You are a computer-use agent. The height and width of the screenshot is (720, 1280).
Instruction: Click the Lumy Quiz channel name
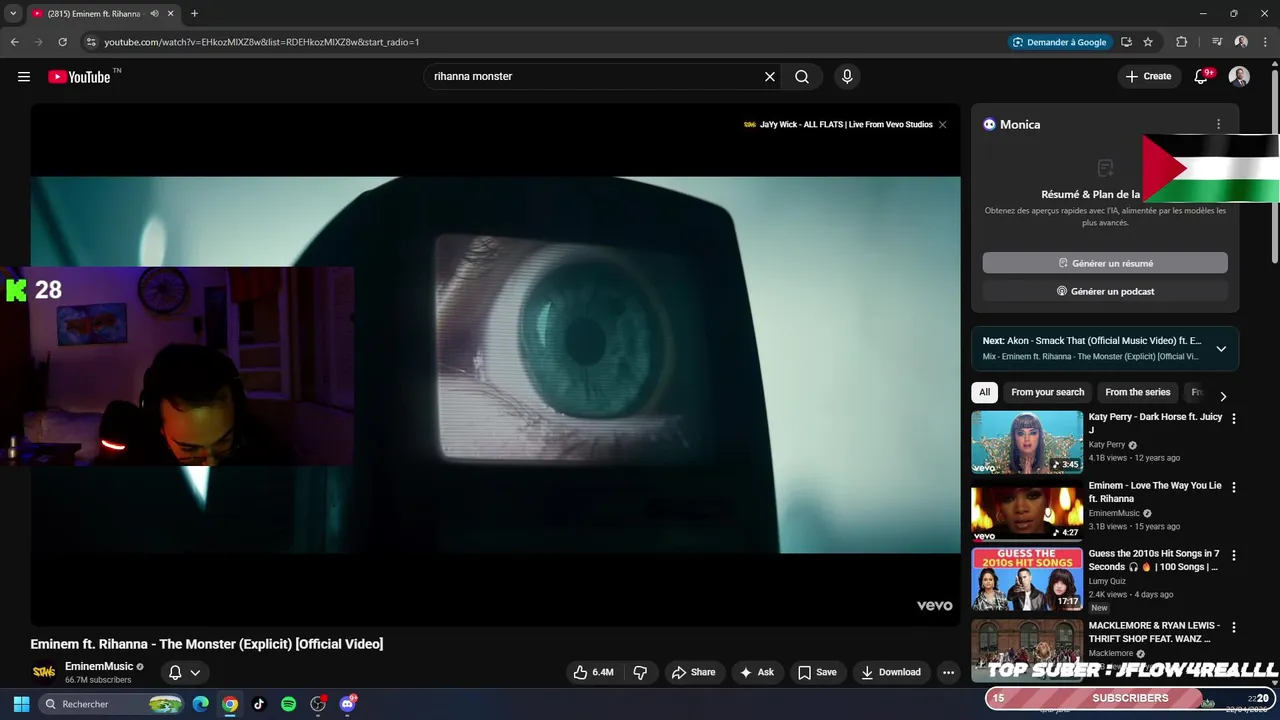(1107, 581)
